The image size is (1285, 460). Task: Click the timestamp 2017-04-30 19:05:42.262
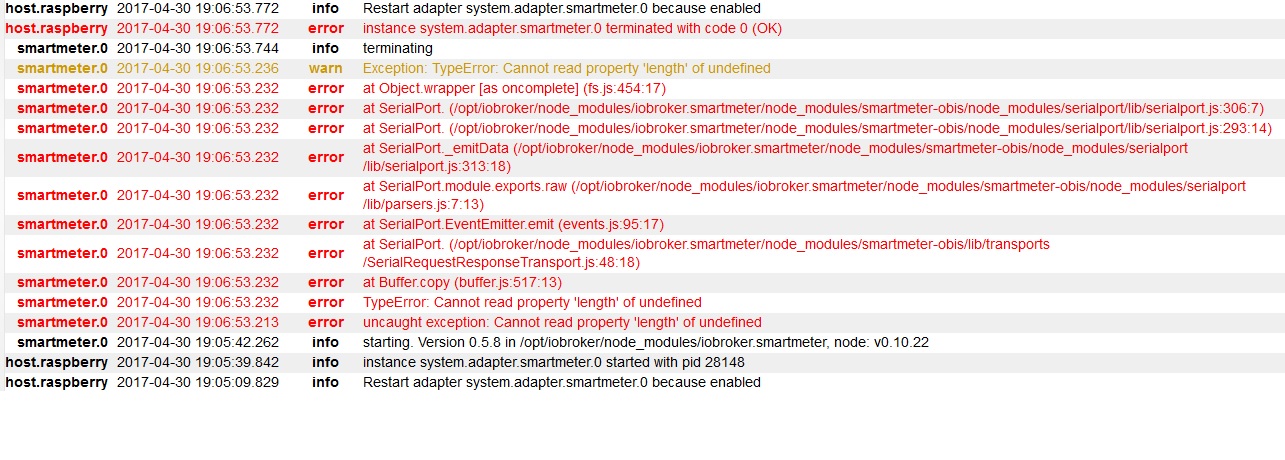[x=198, y=342]
